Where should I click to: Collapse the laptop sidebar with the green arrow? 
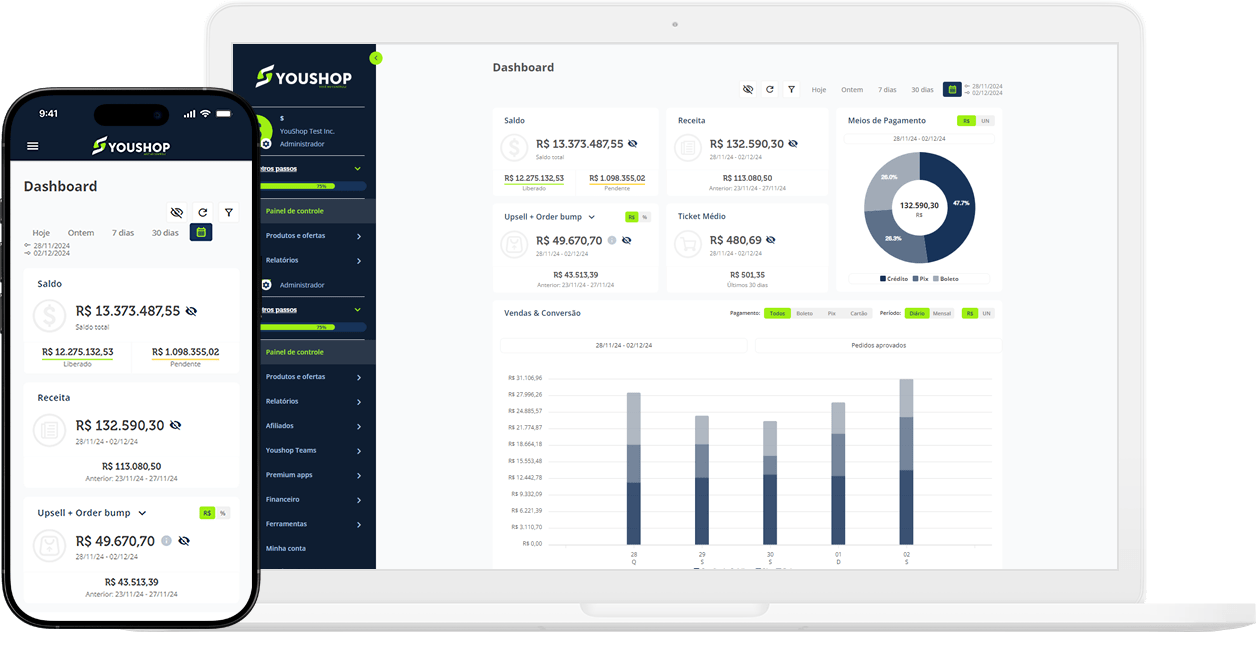point(376,58)
